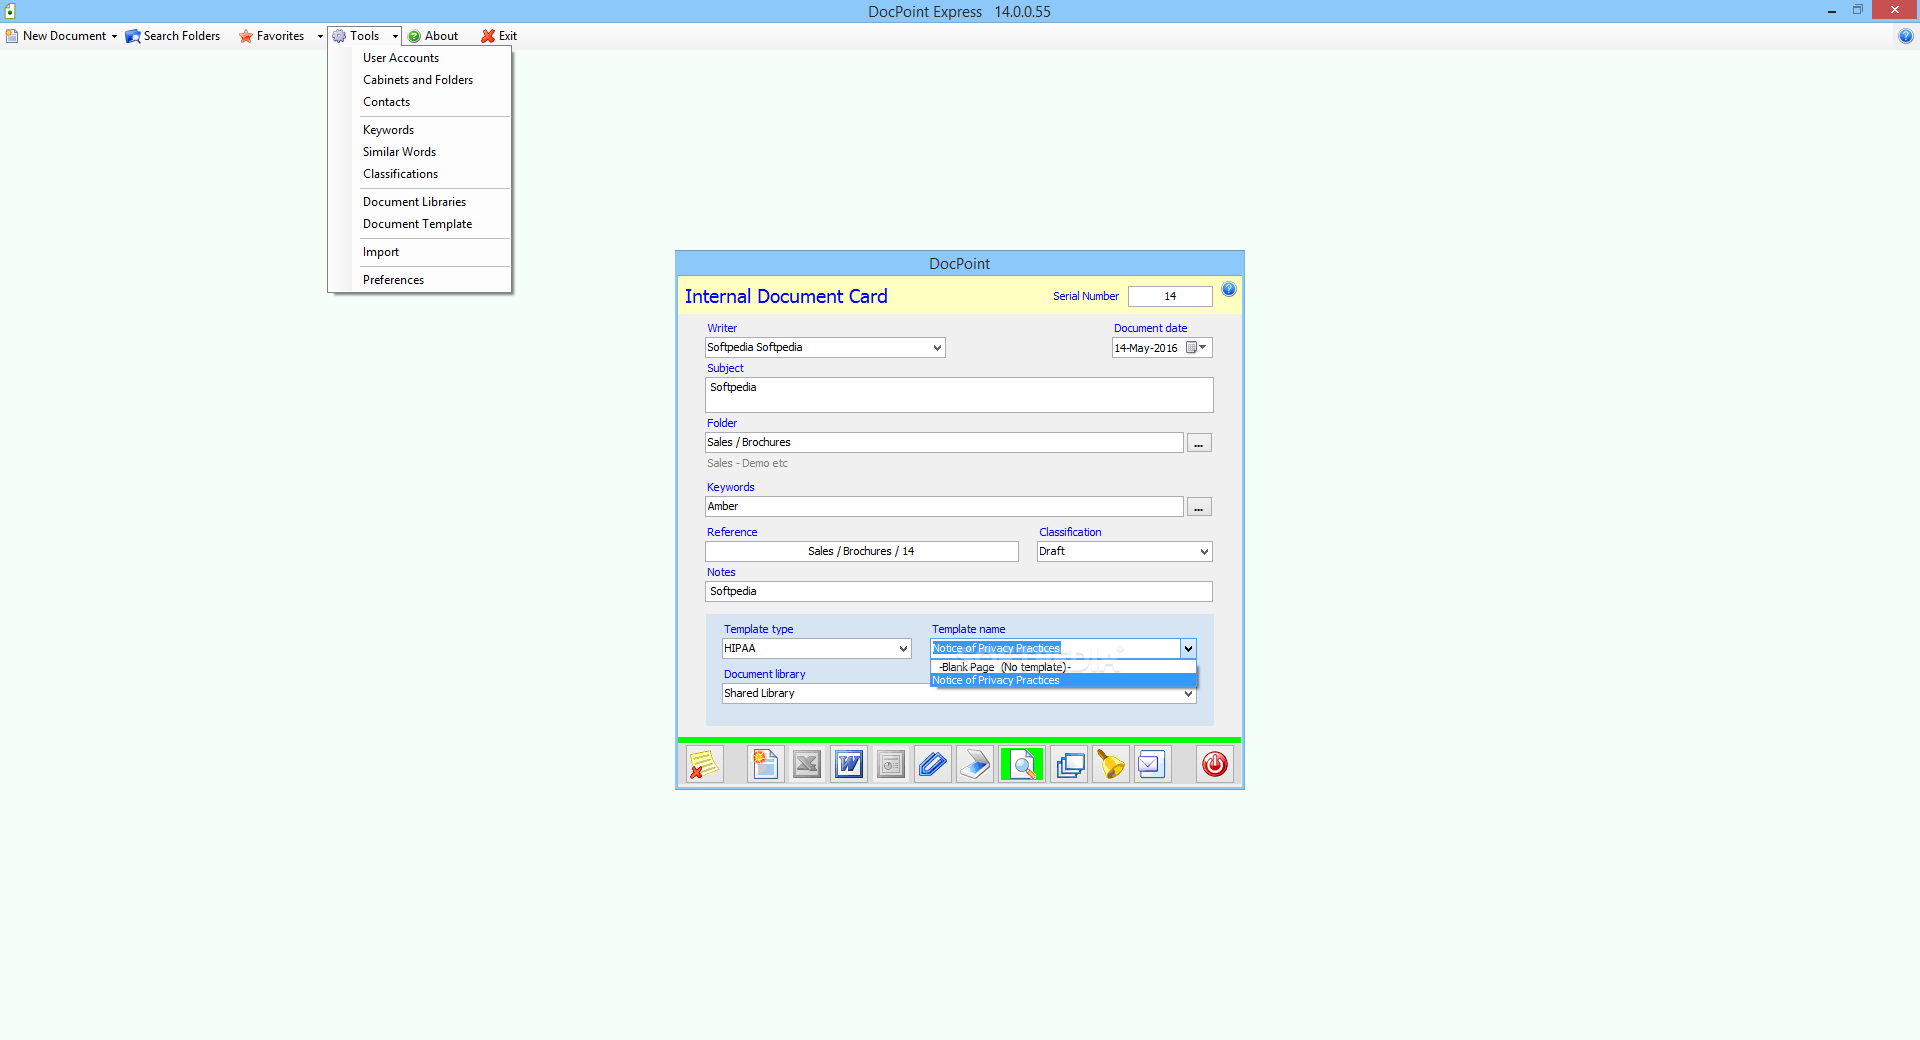
Task: Open Preferences from the Tools menu
Action: 393,280
